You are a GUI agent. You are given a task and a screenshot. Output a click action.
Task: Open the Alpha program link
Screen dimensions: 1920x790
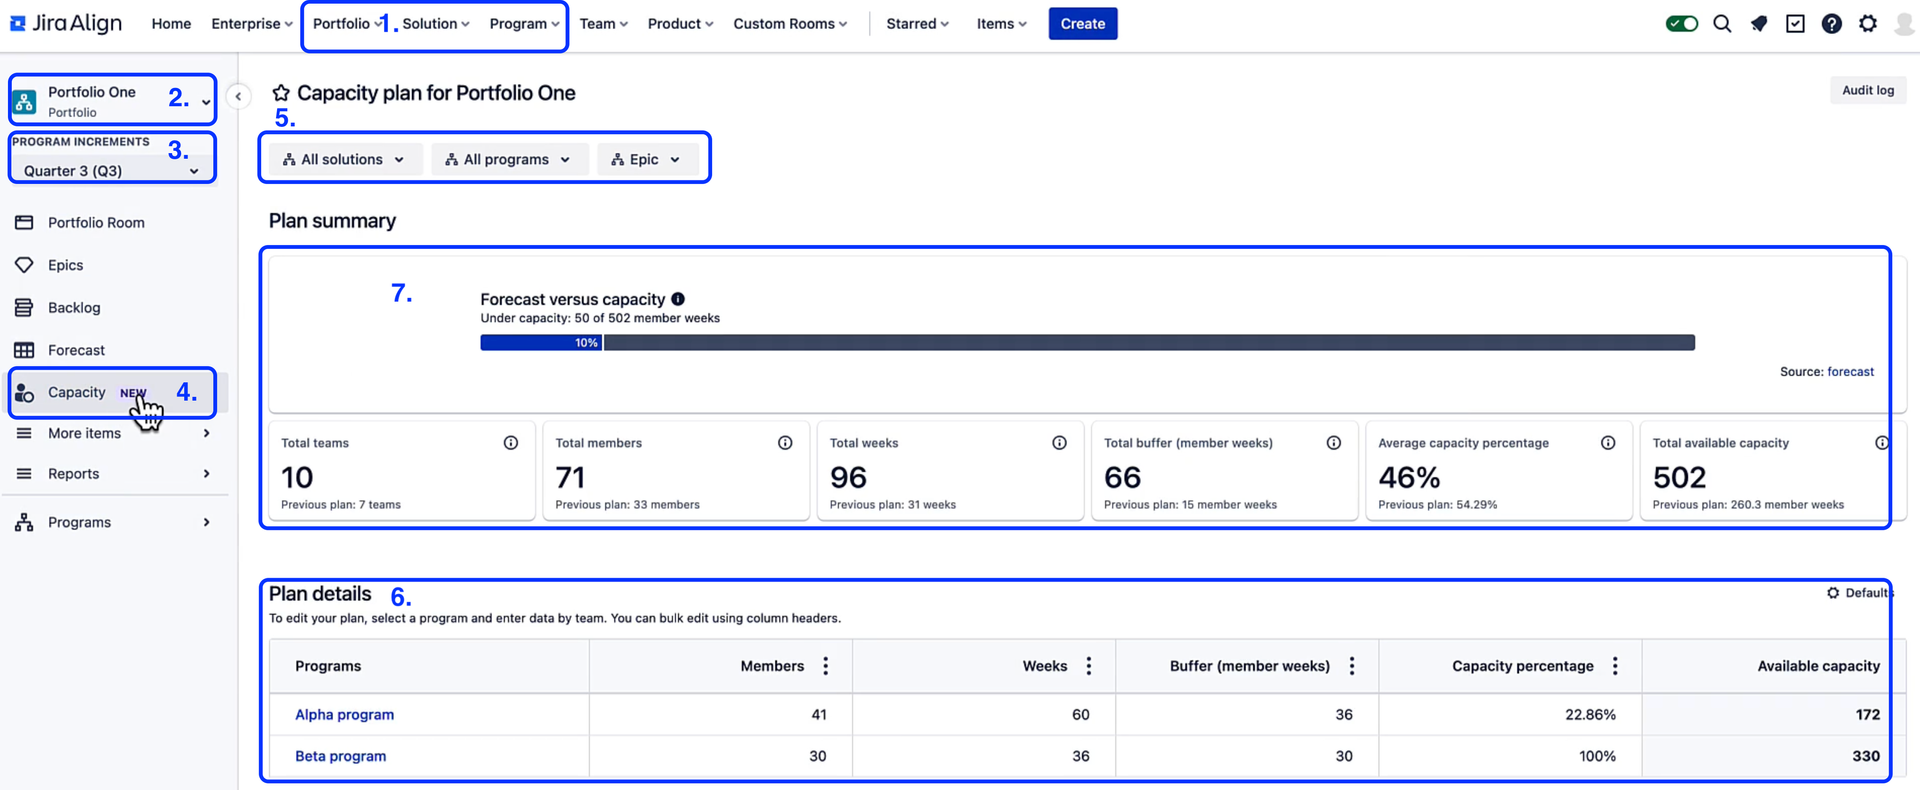tap(344, 715)
